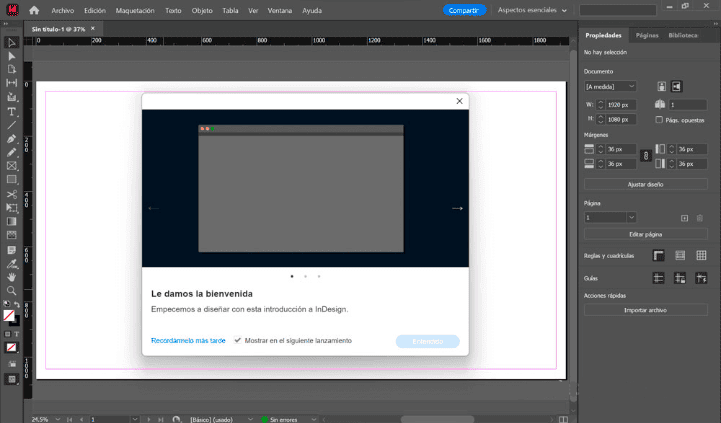Click Importar archivo button
Image resolution: width=721 pixels, height=423 pixels.
pyautogui.click(x=646, y=310)
